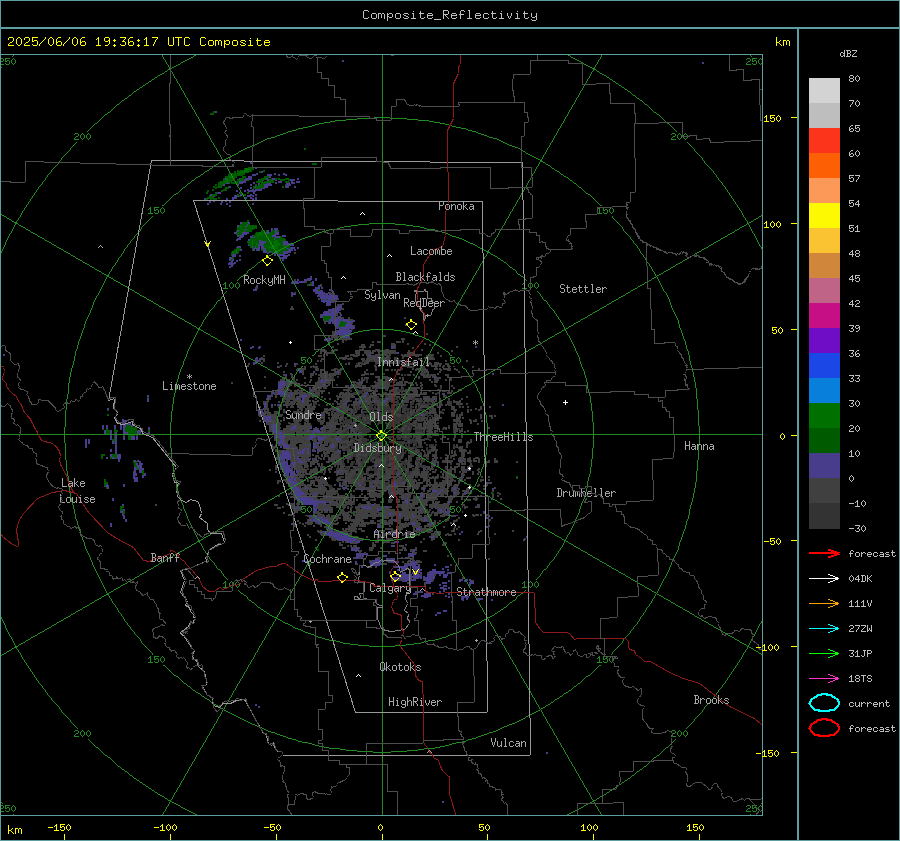Click the '18TS' legend text
Screen dimensions: 900x841
click(x=860, y=679)
